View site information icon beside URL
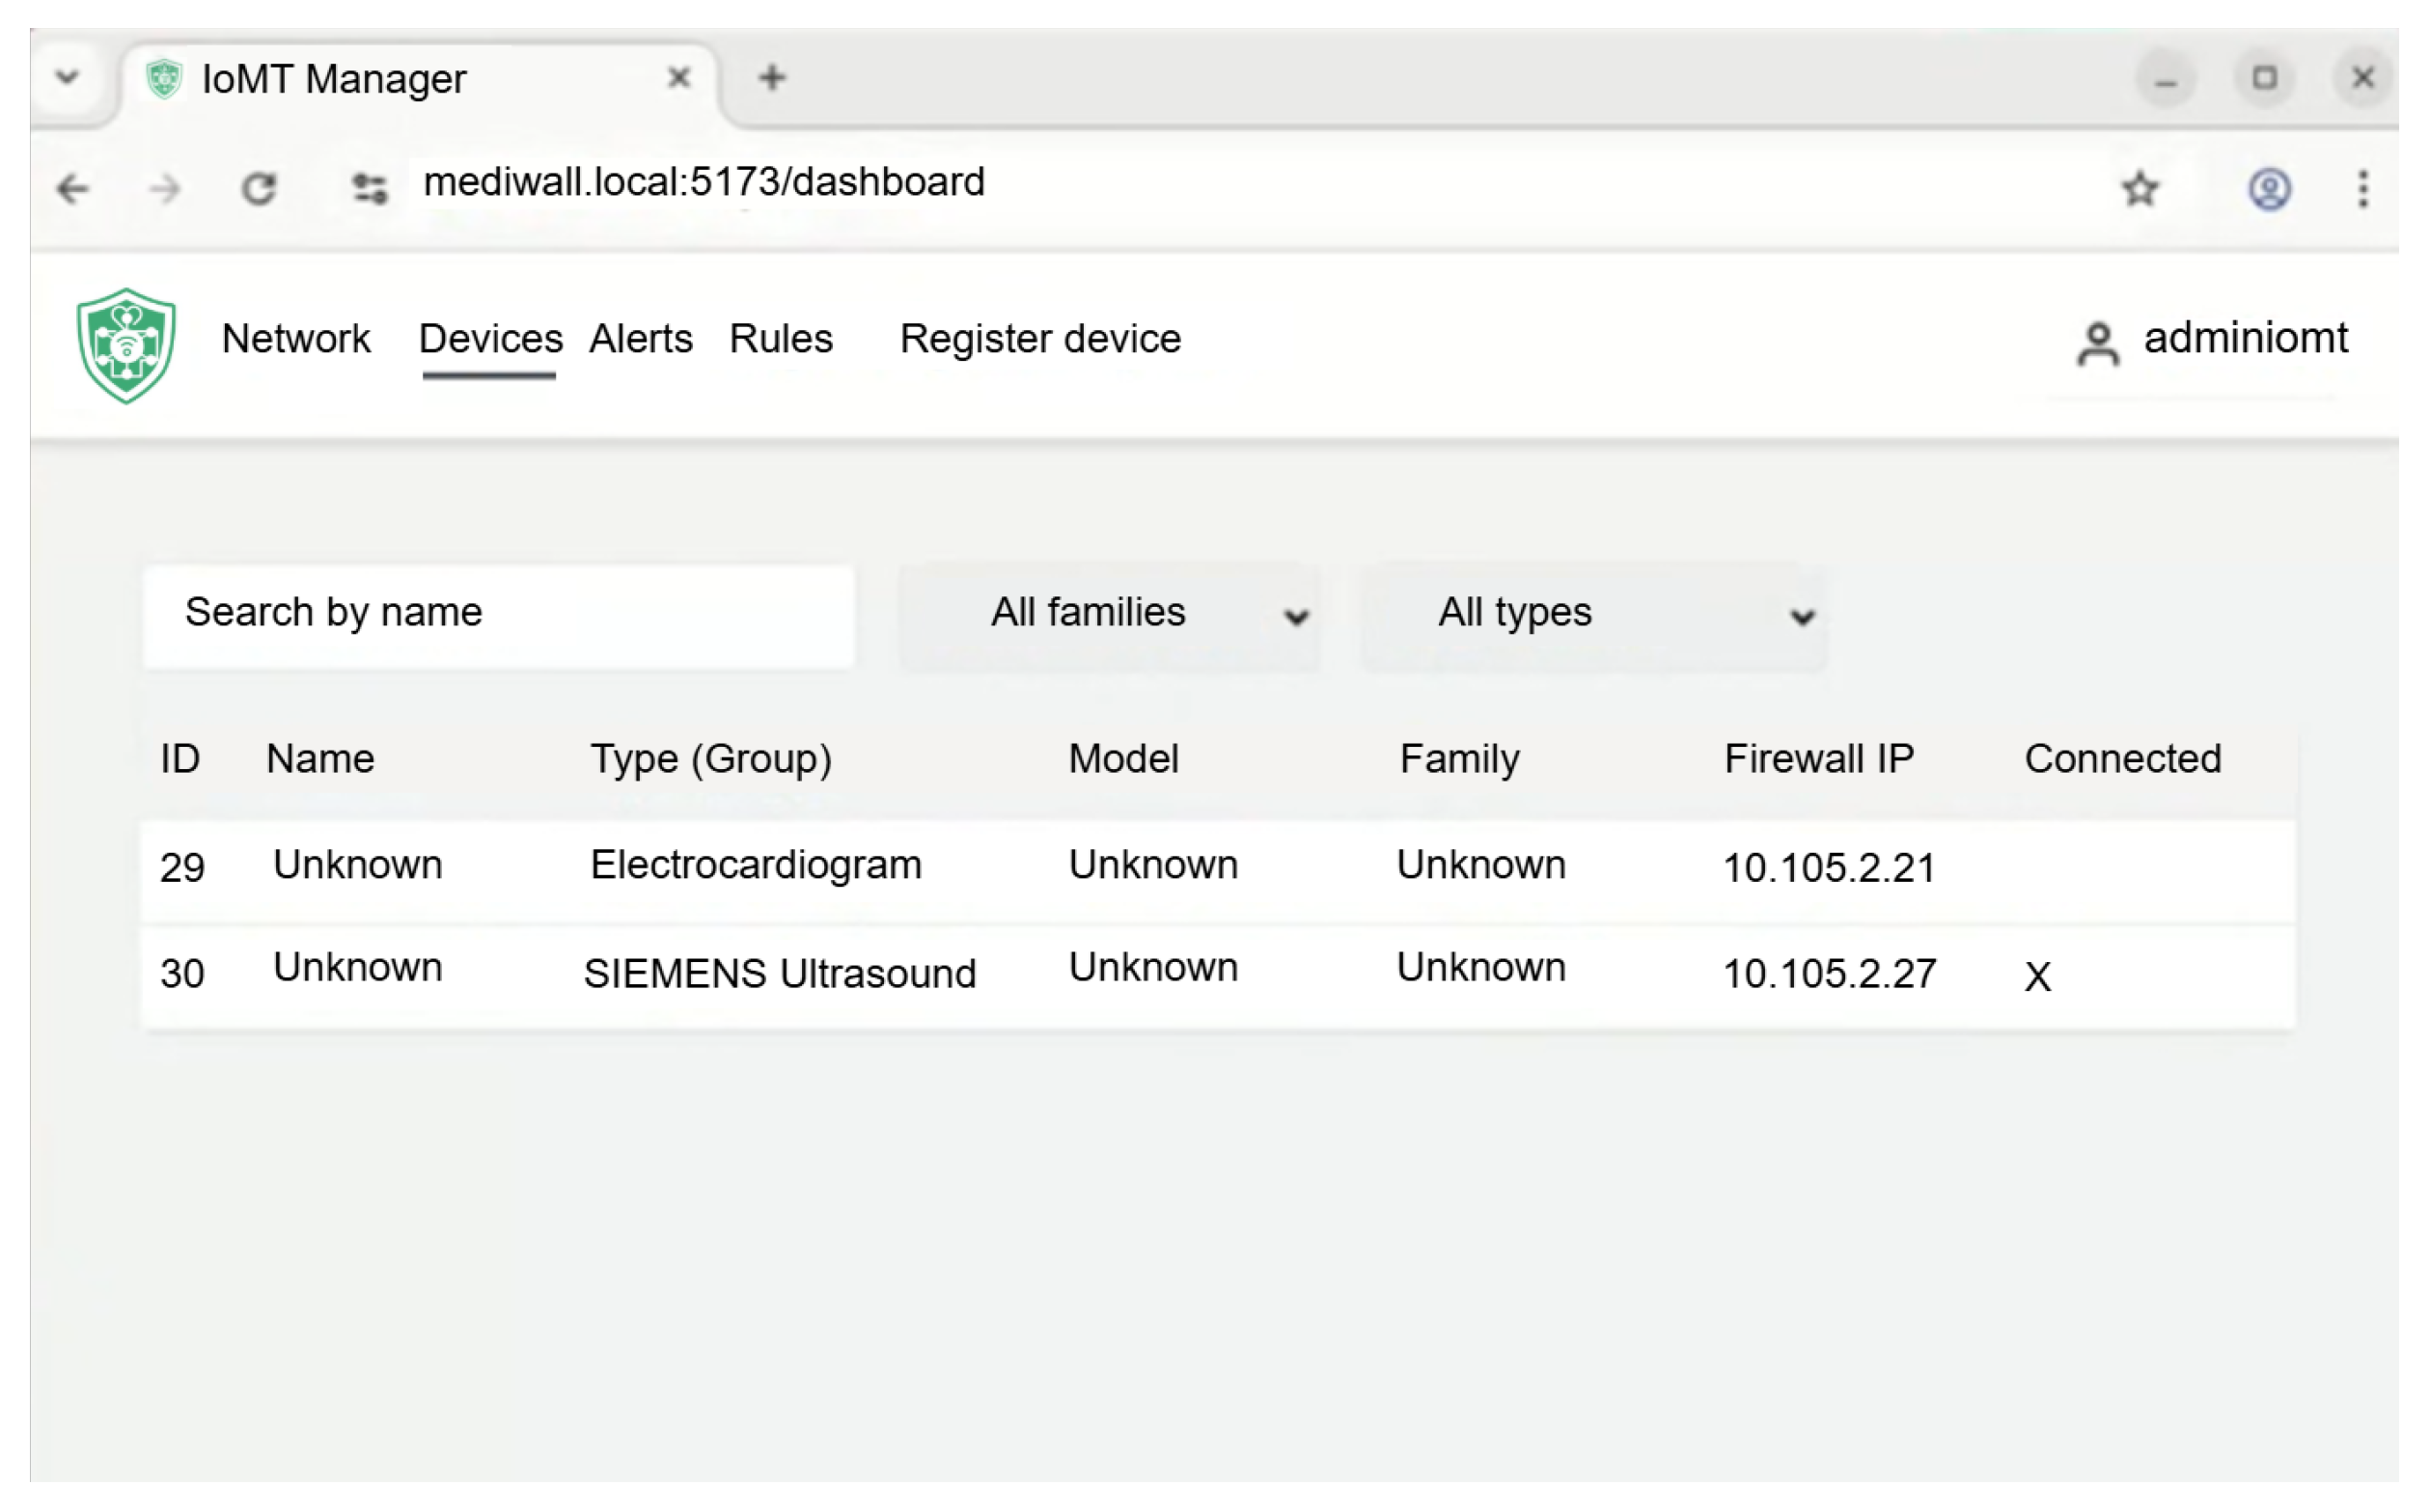 pos(369,188)
